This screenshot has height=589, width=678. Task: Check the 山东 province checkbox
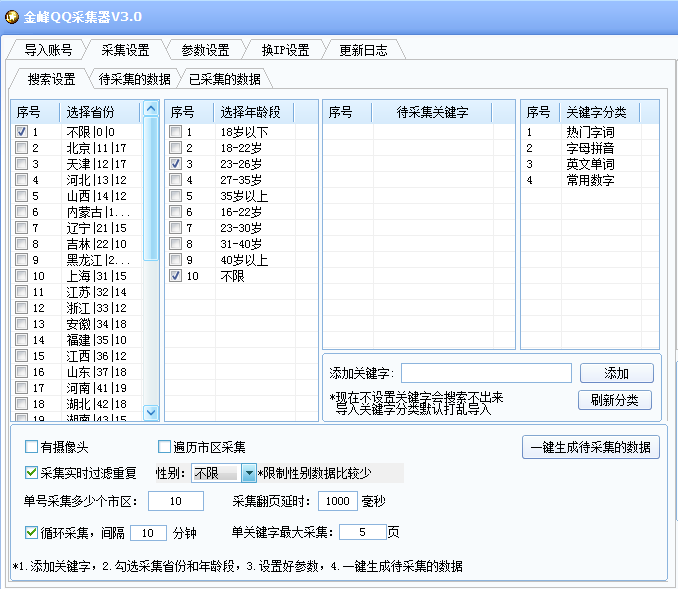click(21, 371)
